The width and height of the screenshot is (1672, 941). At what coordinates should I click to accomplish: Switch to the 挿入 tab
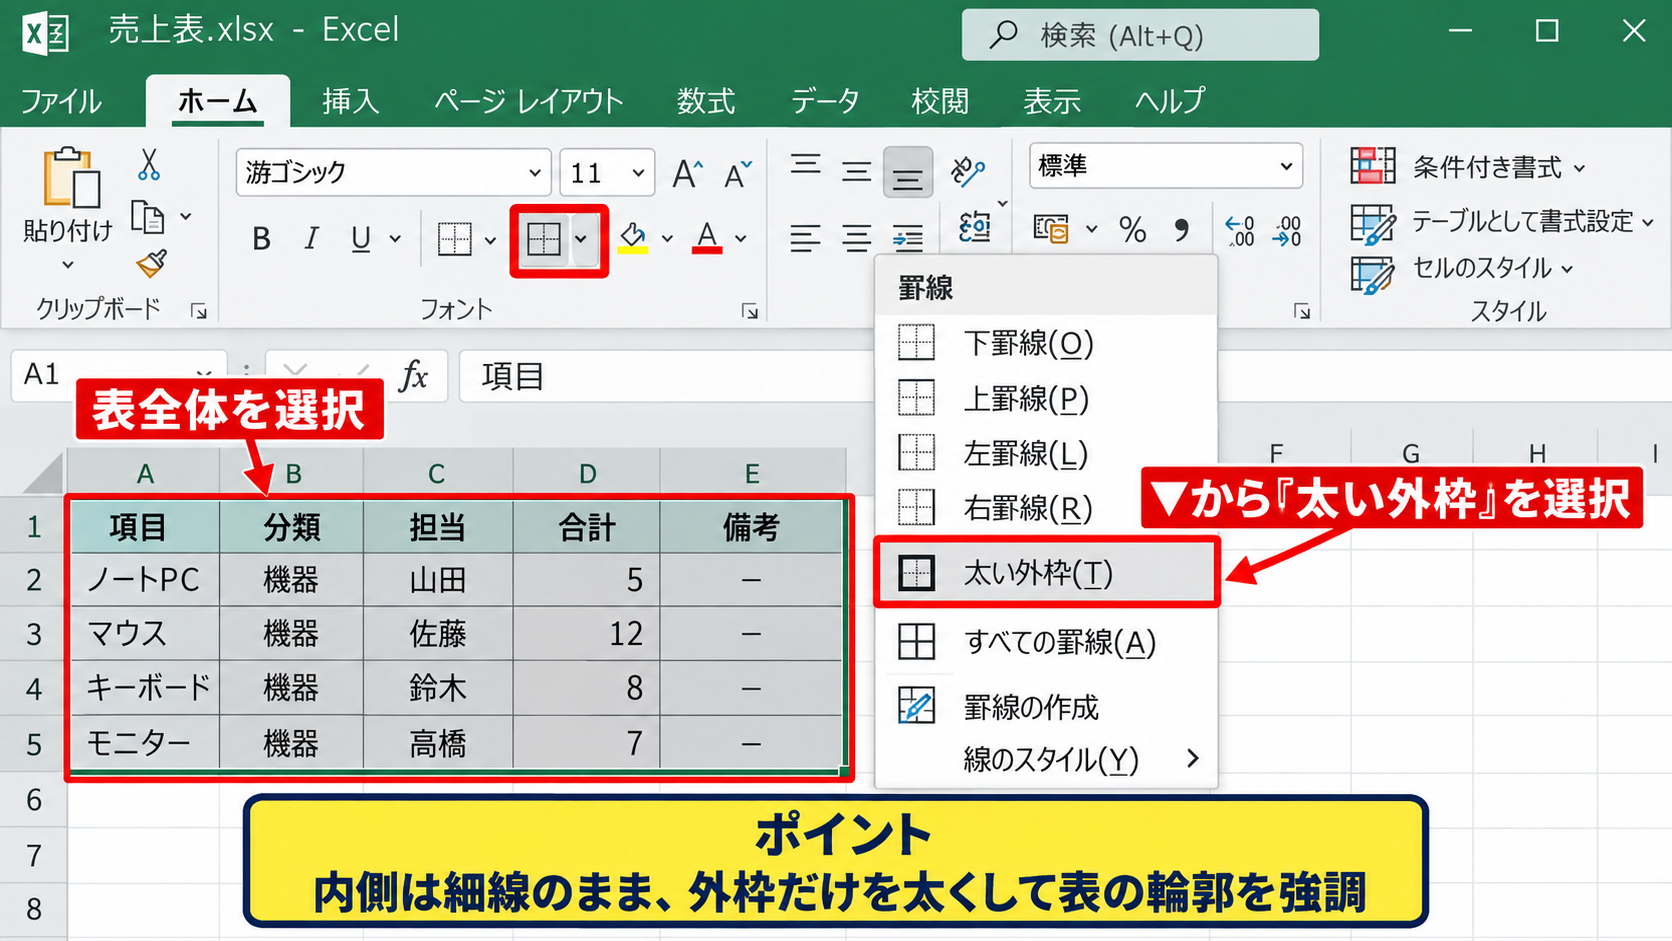[x=350, y=101]
